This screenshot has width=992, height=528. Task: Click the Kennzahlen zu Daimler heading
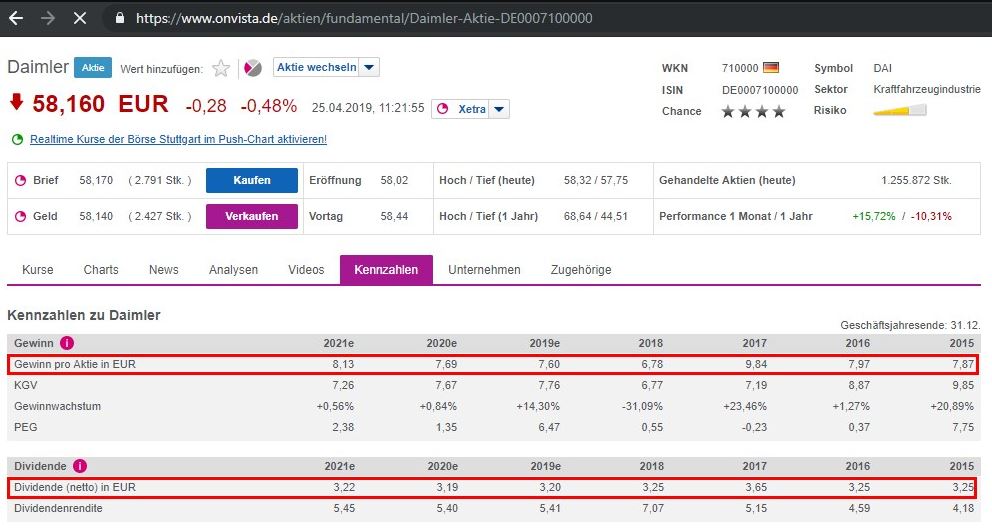point(84,315)
